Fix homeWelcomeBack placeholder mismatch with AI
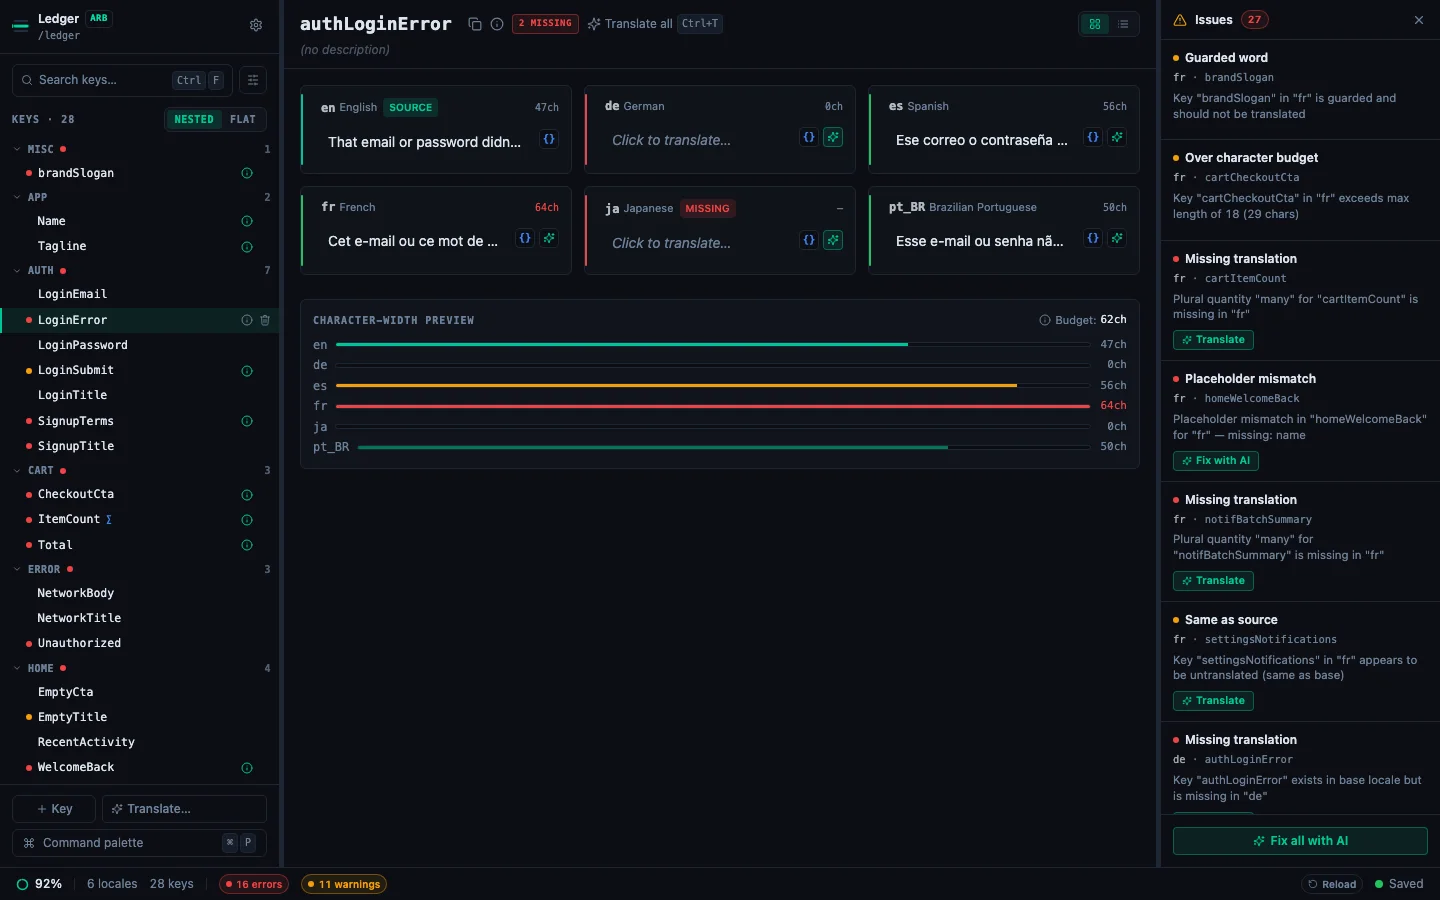The image size is (1440, 900). tap(1216, 461)
